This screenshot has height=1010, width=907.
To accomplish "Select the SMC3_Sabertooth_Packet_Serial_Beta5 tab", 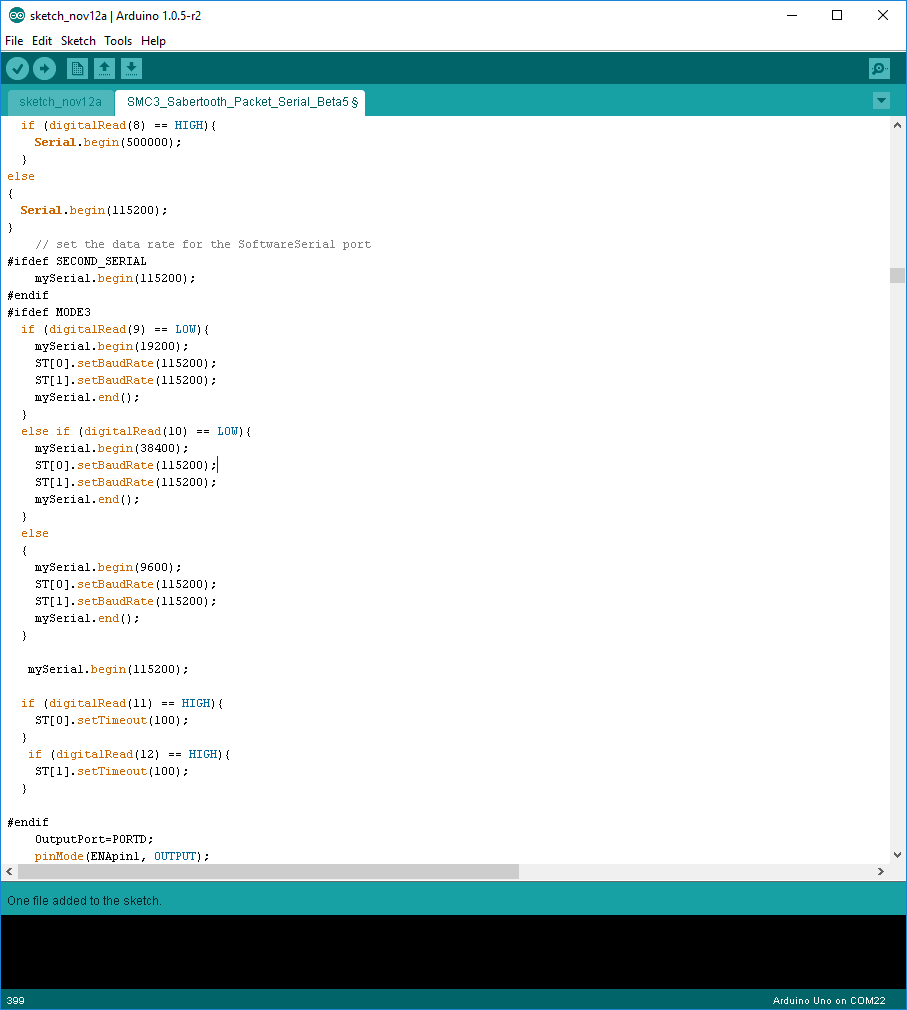I will coord(238,101).
